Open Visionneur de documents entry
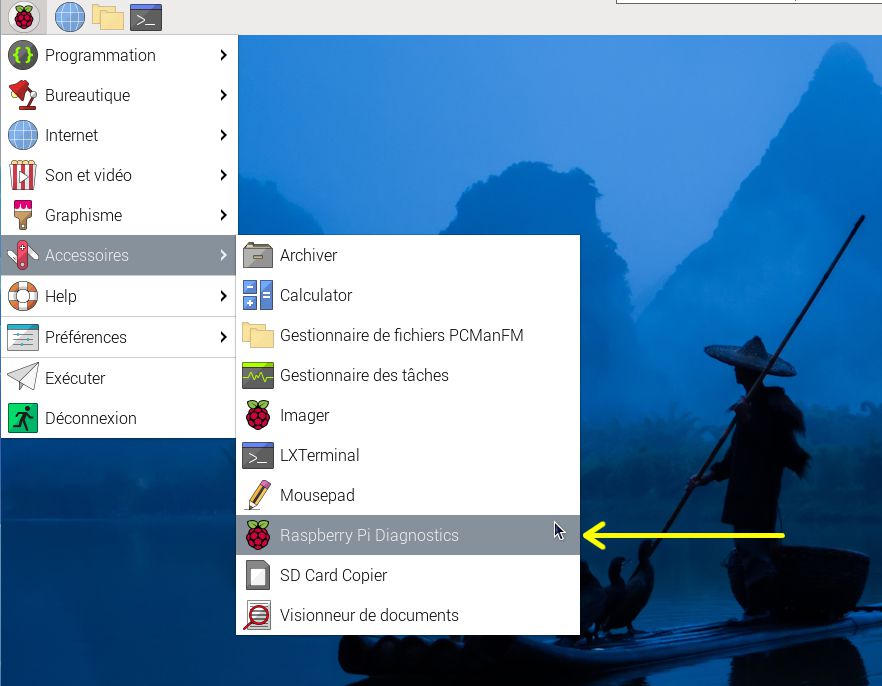Screen dimensions: 882x686 click(408, 615)
